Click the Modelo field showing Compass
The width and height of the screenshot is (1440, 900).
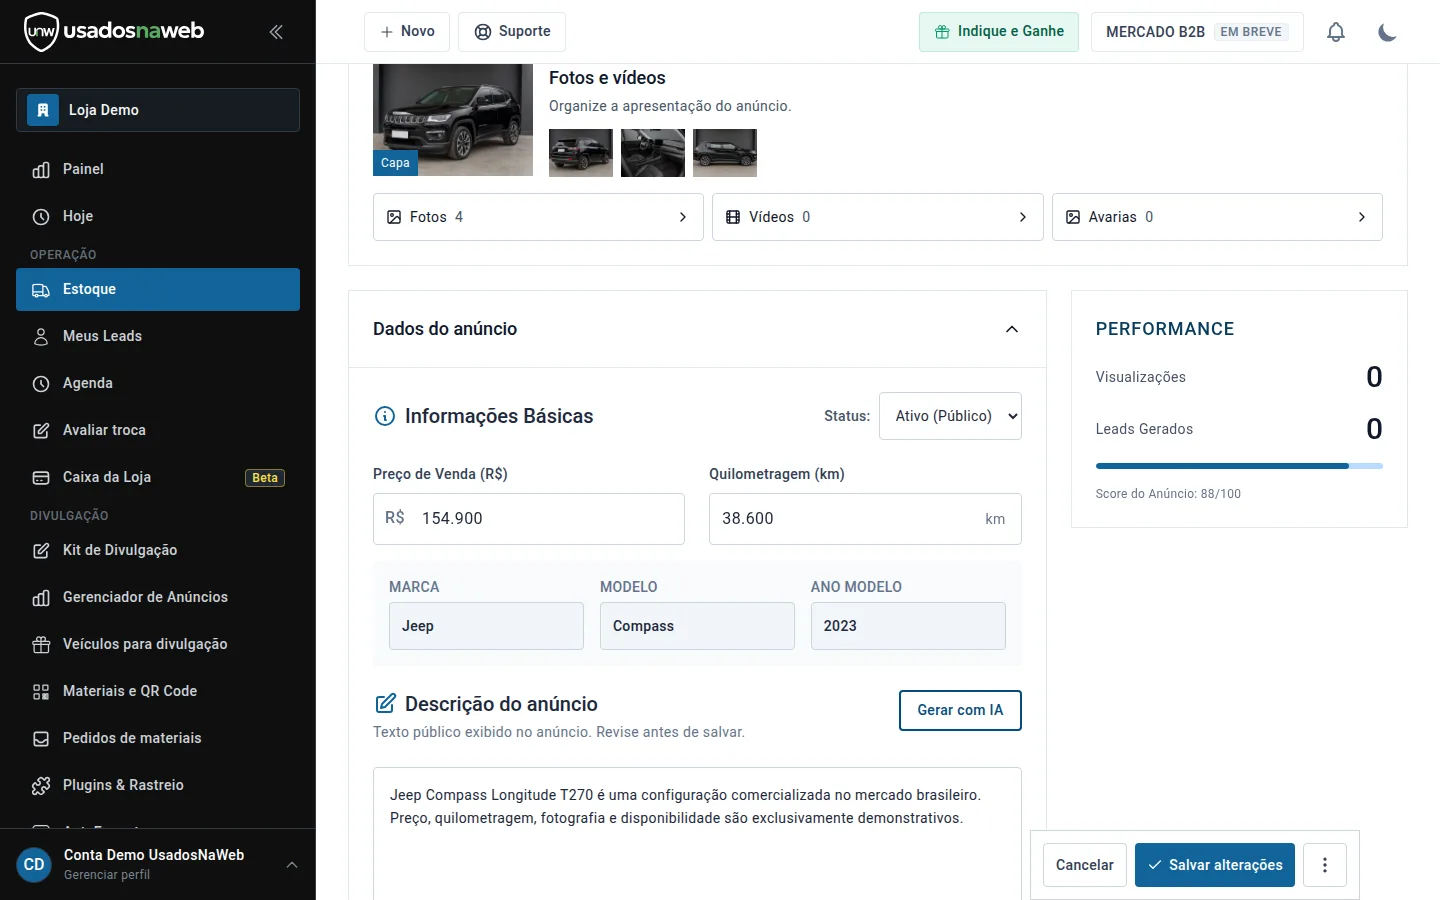click(697, 626)
